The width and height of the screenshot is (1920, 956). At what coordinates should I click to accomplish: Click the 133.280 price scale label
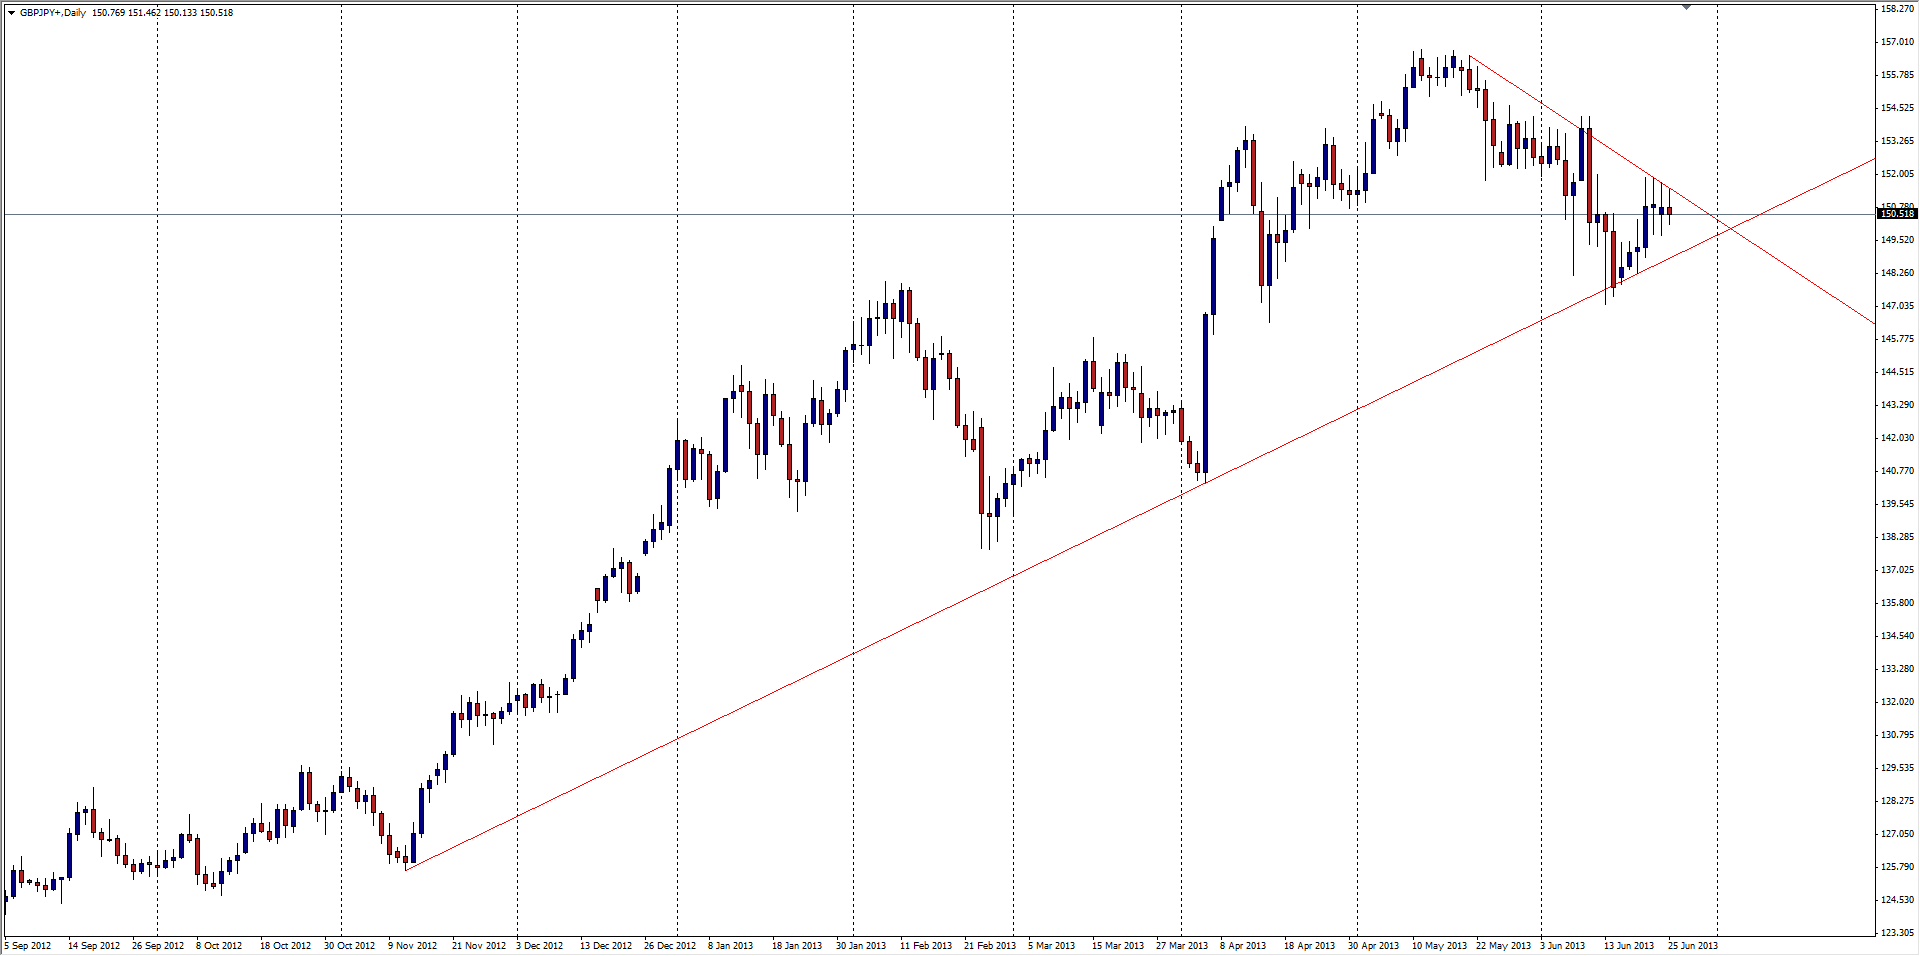pos(1897,669)
